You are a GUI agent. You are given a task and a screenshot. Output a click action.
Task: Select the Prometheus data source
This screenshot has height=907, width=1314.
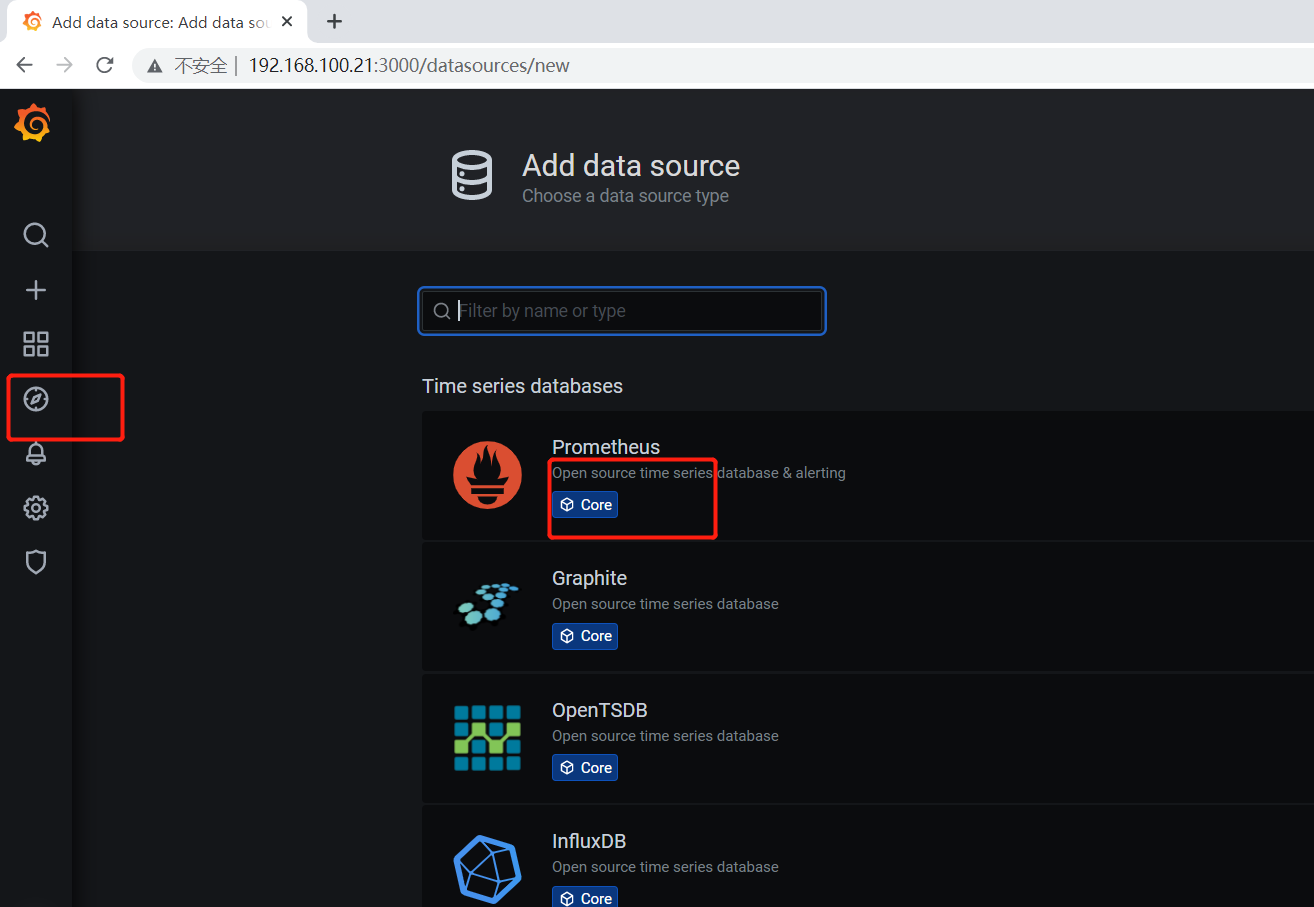pyautogui.click(x=867, y=475)
